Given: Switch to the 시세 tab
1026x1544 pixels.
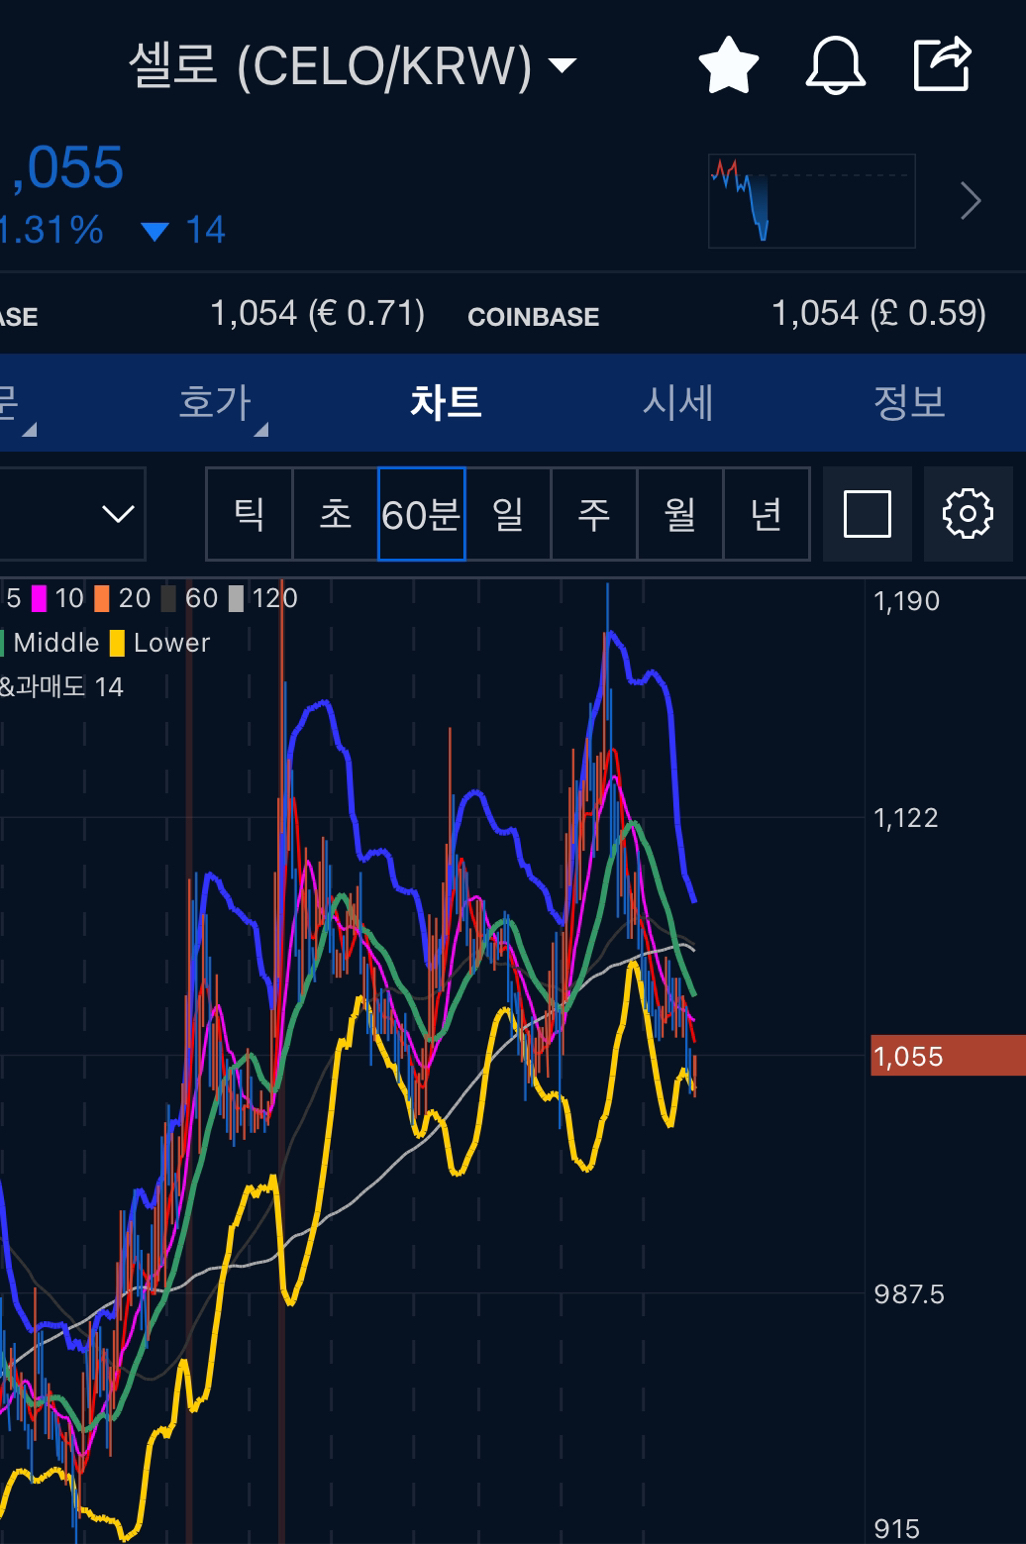Looking at the screenshot, I should pos(677,403).
